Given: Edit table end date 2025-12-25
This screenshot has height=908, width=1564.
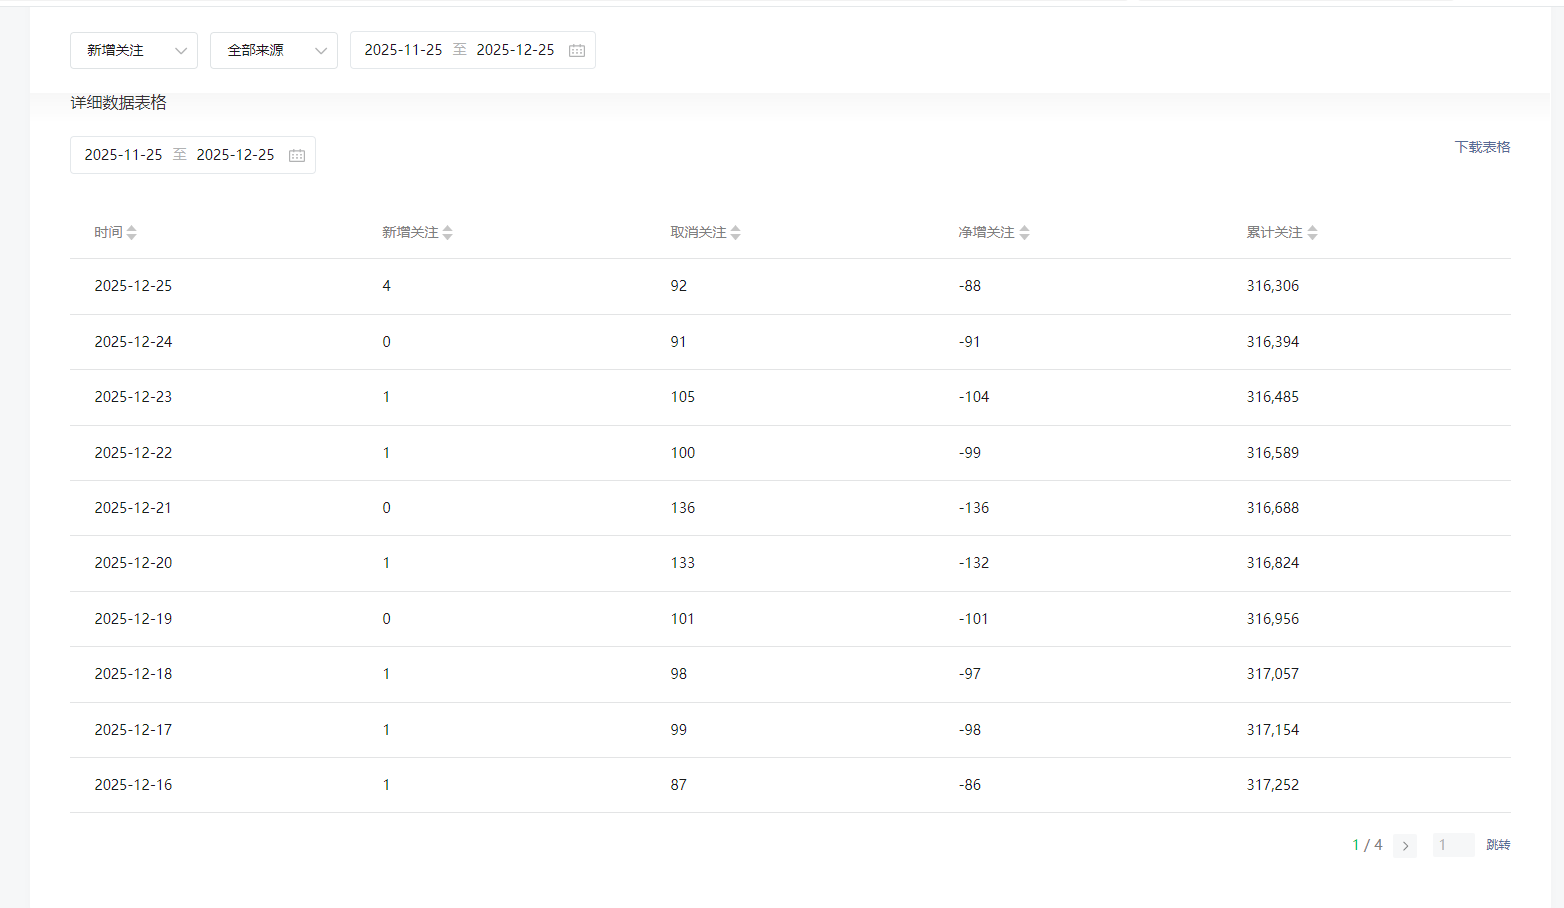Looking at the screenshot, I should click(x=235, y=155).
